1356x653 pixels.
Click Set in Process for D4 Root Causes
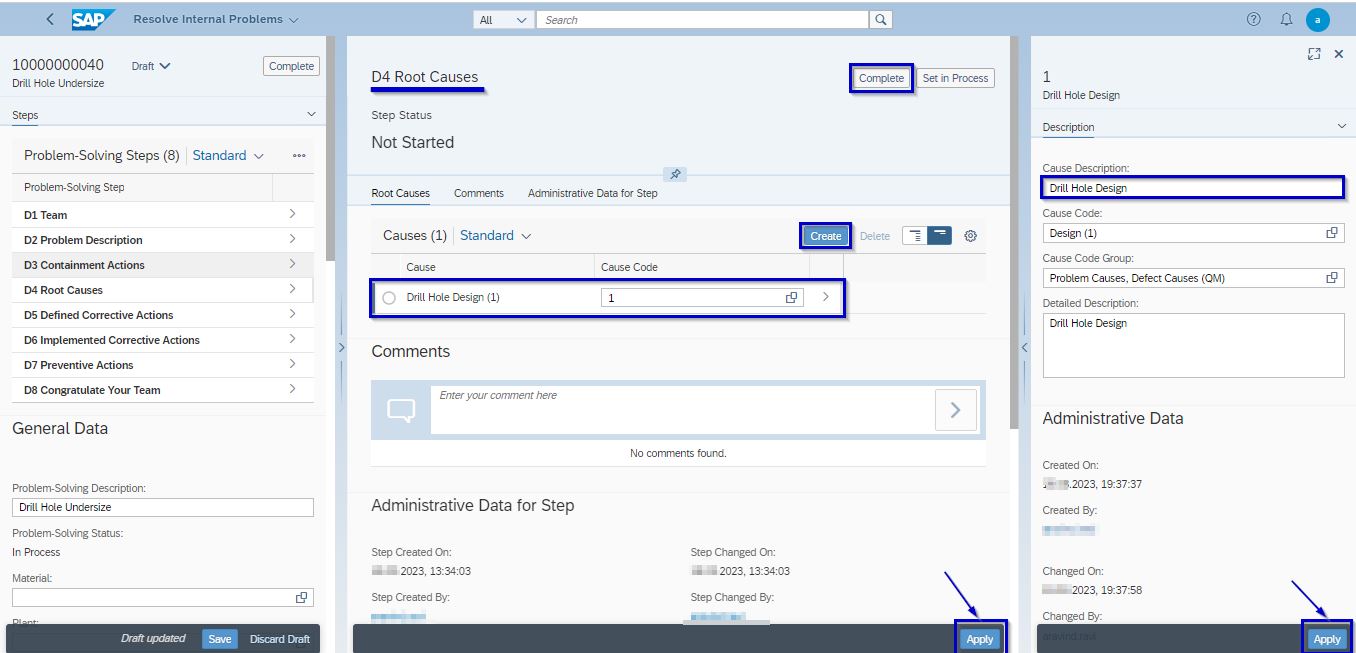pyautogui.click(x=955, y=77)
